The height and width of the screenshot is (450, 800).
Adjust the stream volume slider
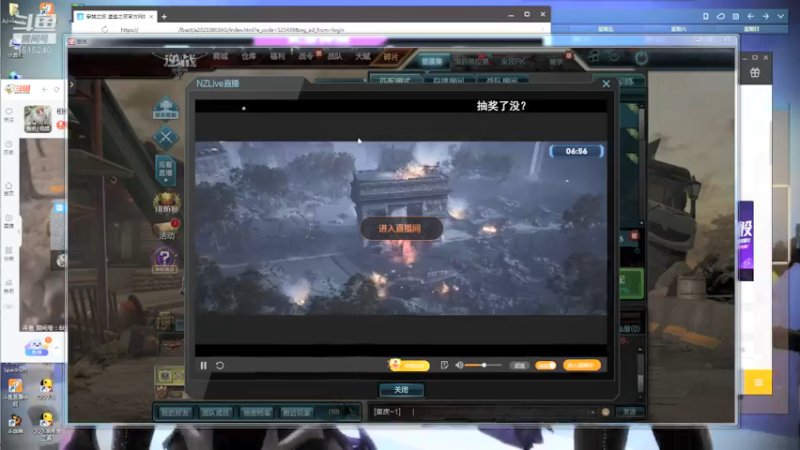click(484, 365)
